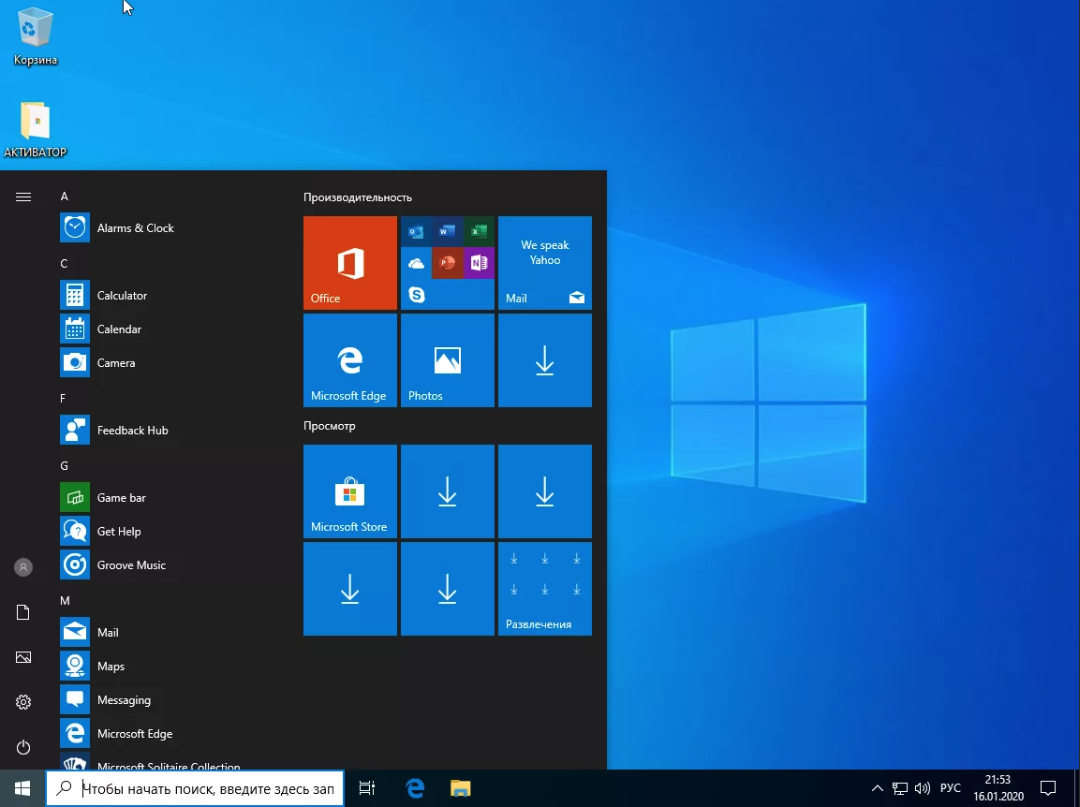Viewport: 1080px width, 807px height.
Task: Open Outlook icon in Office apps tile
Action: point(416,232)
